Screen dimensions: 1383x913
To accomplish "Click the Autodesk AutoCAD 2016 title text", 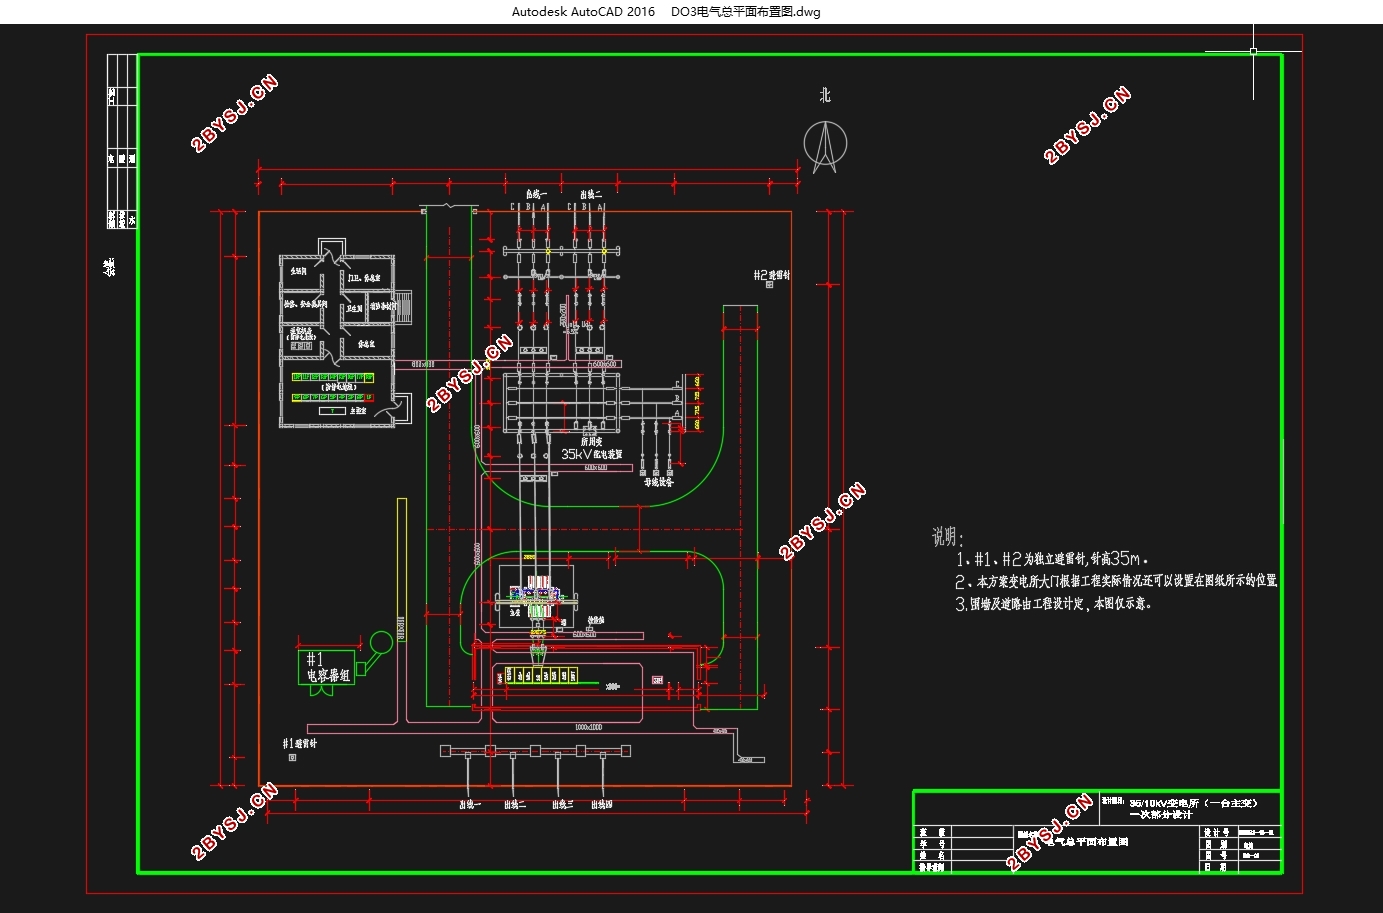I will tap(584, 12).
